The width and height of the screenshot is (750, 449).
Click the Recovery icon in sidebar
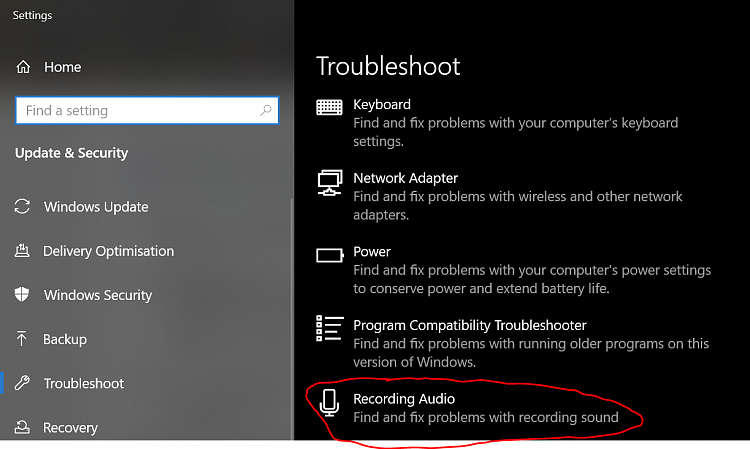[22, 427]
